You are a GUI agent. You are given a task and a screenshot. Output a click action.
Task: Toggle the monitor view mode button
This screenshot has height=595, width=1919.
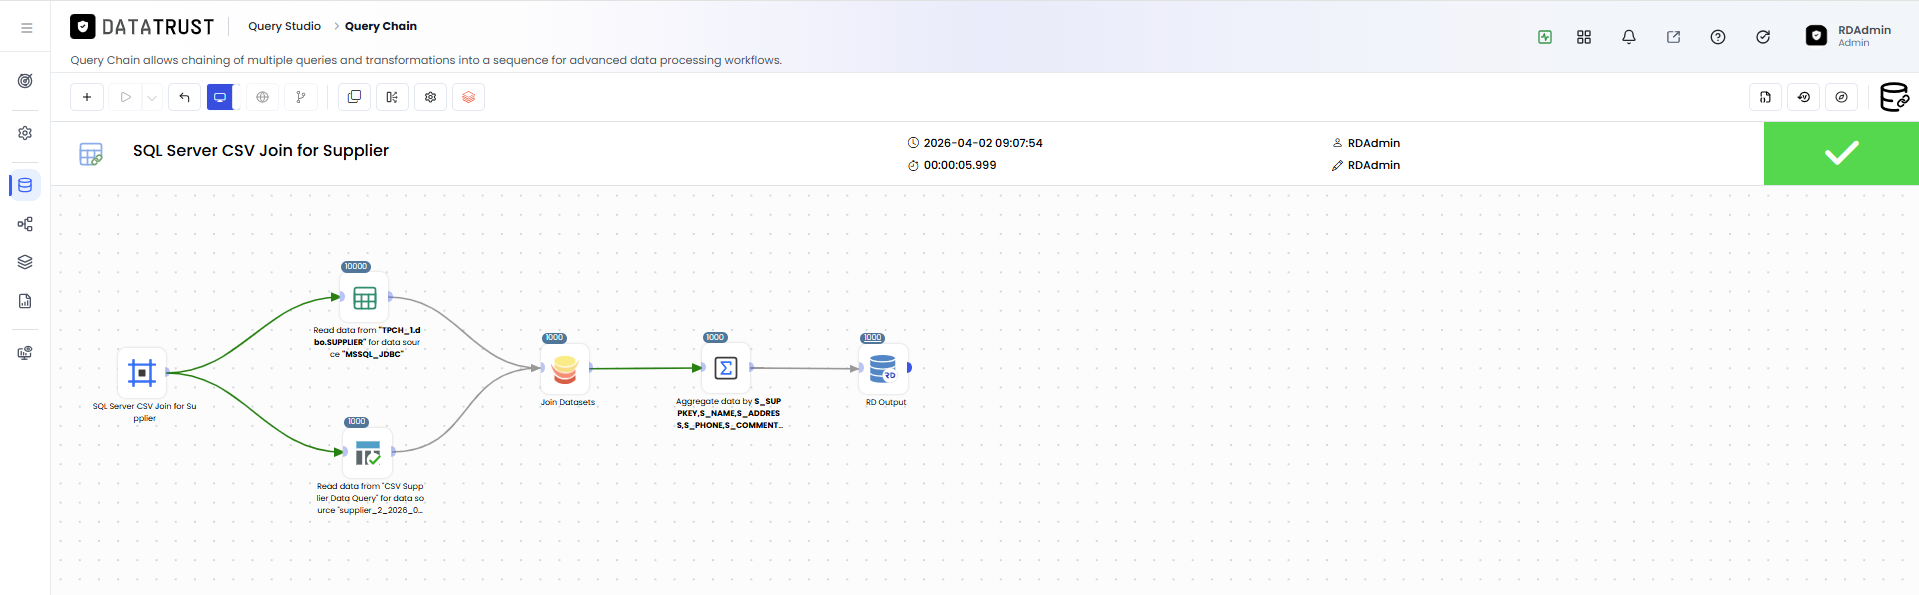(220, 97)
